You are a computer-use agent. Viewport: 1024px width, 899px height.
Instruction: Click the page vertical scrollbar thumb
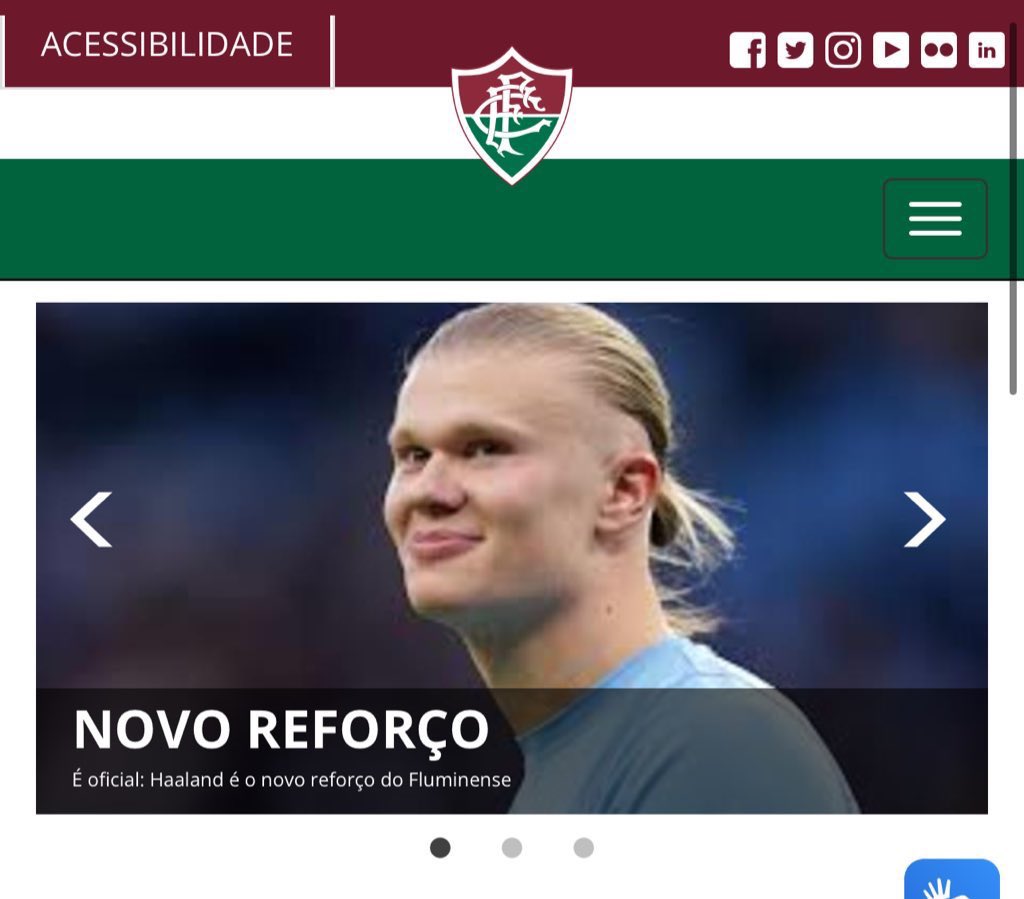click(x=1013, y=209)
